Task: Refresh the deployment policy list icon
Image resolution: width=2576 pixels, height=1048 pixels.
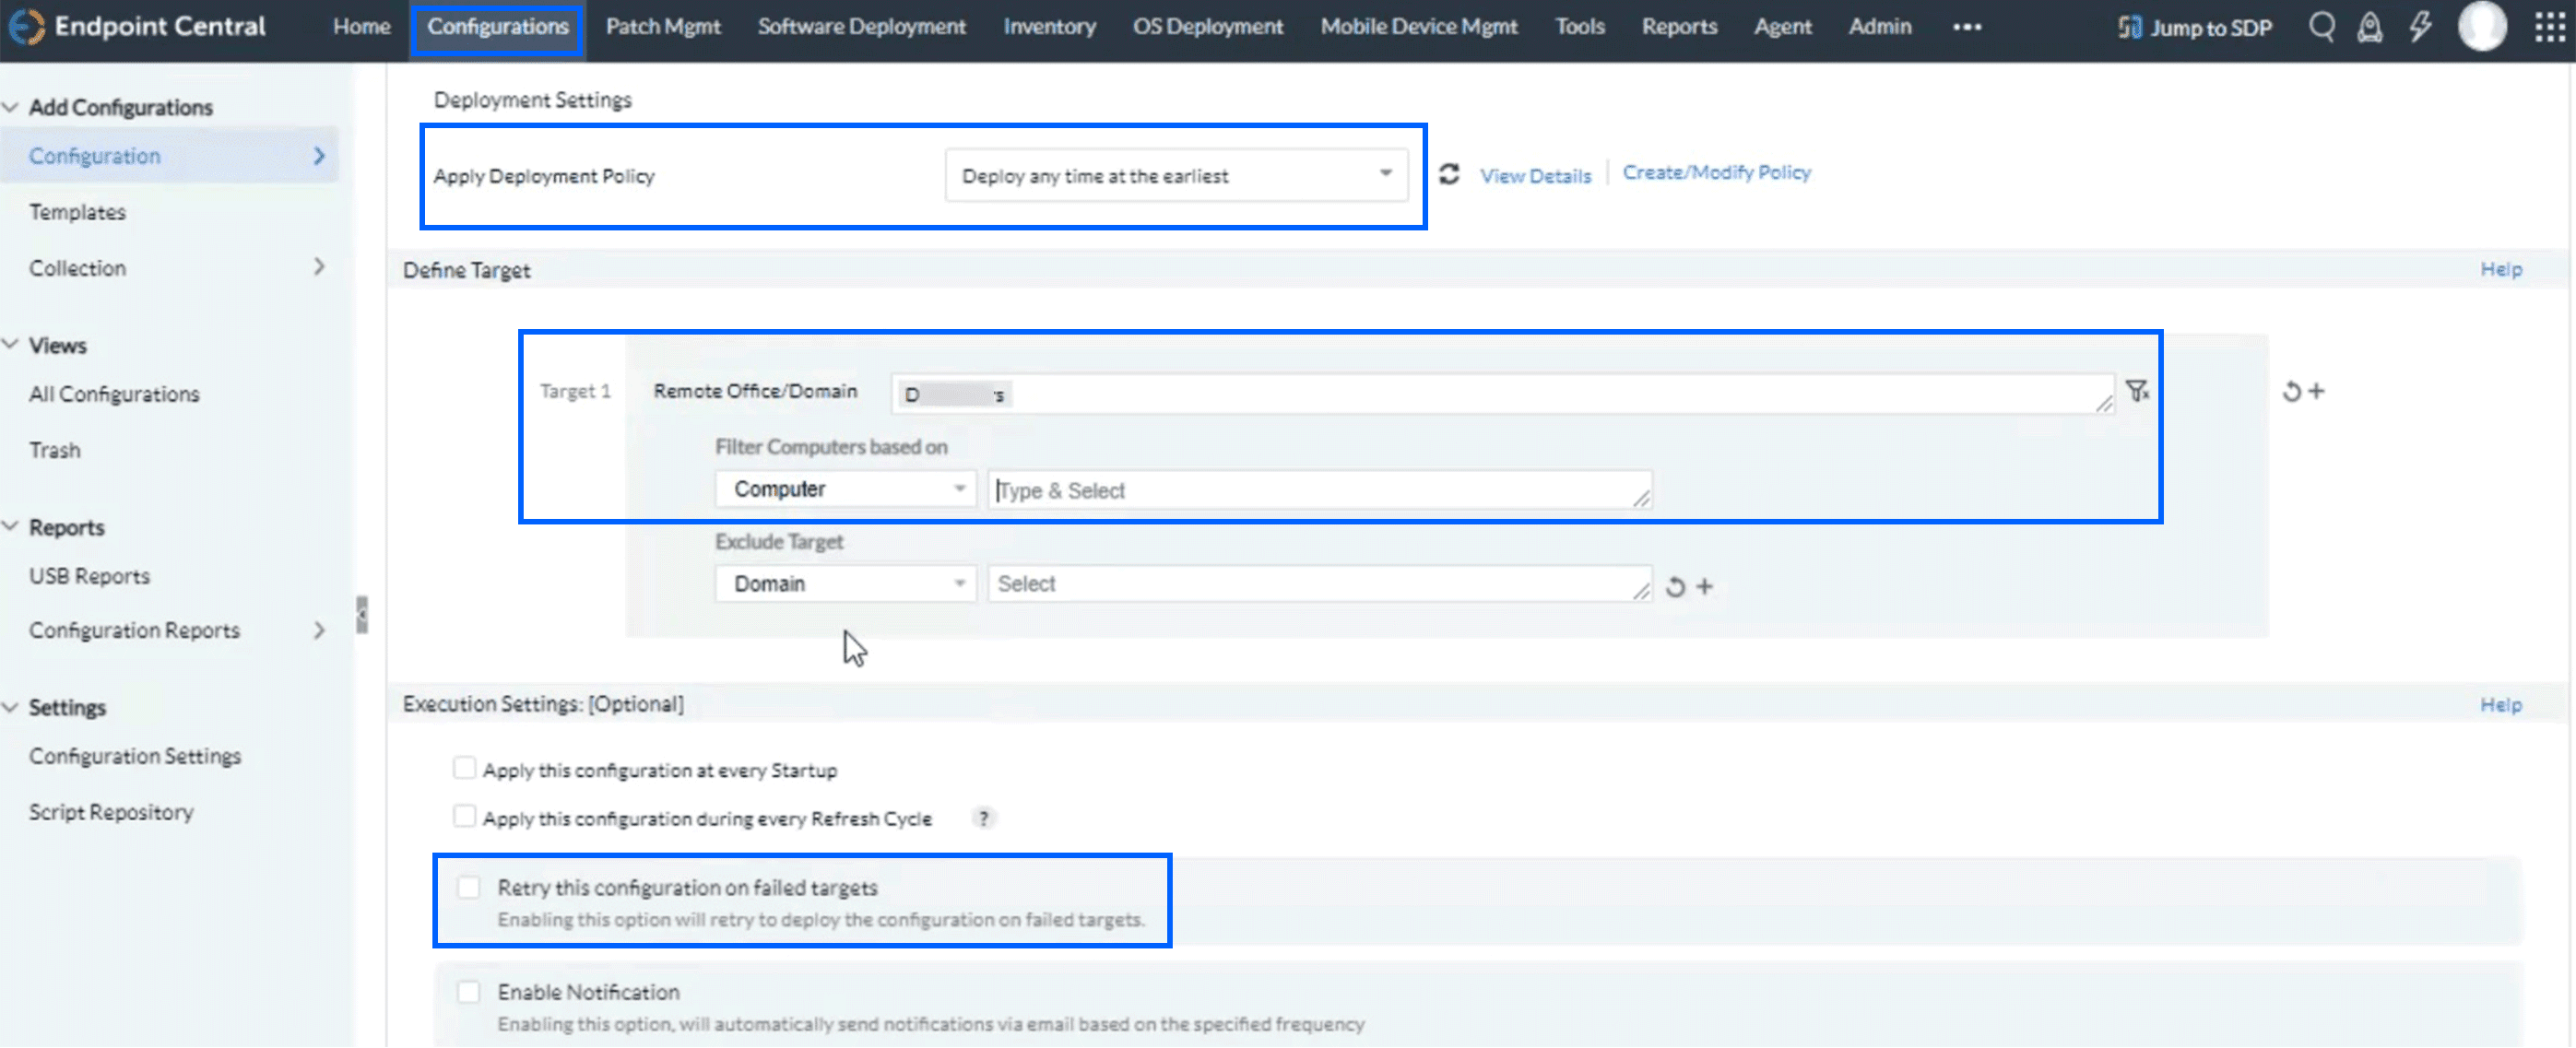Action: click(x=1449, y=175)
